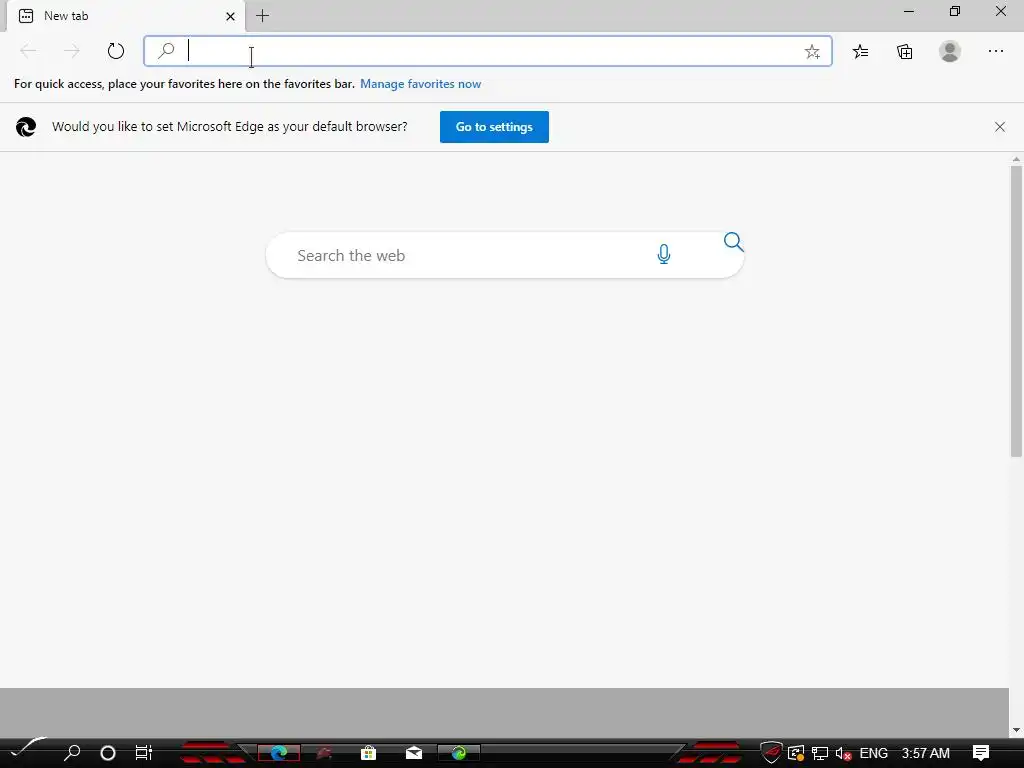Open Task View on taskbar
This screenshot has width=1024, height=768.
tap(144, 753)
